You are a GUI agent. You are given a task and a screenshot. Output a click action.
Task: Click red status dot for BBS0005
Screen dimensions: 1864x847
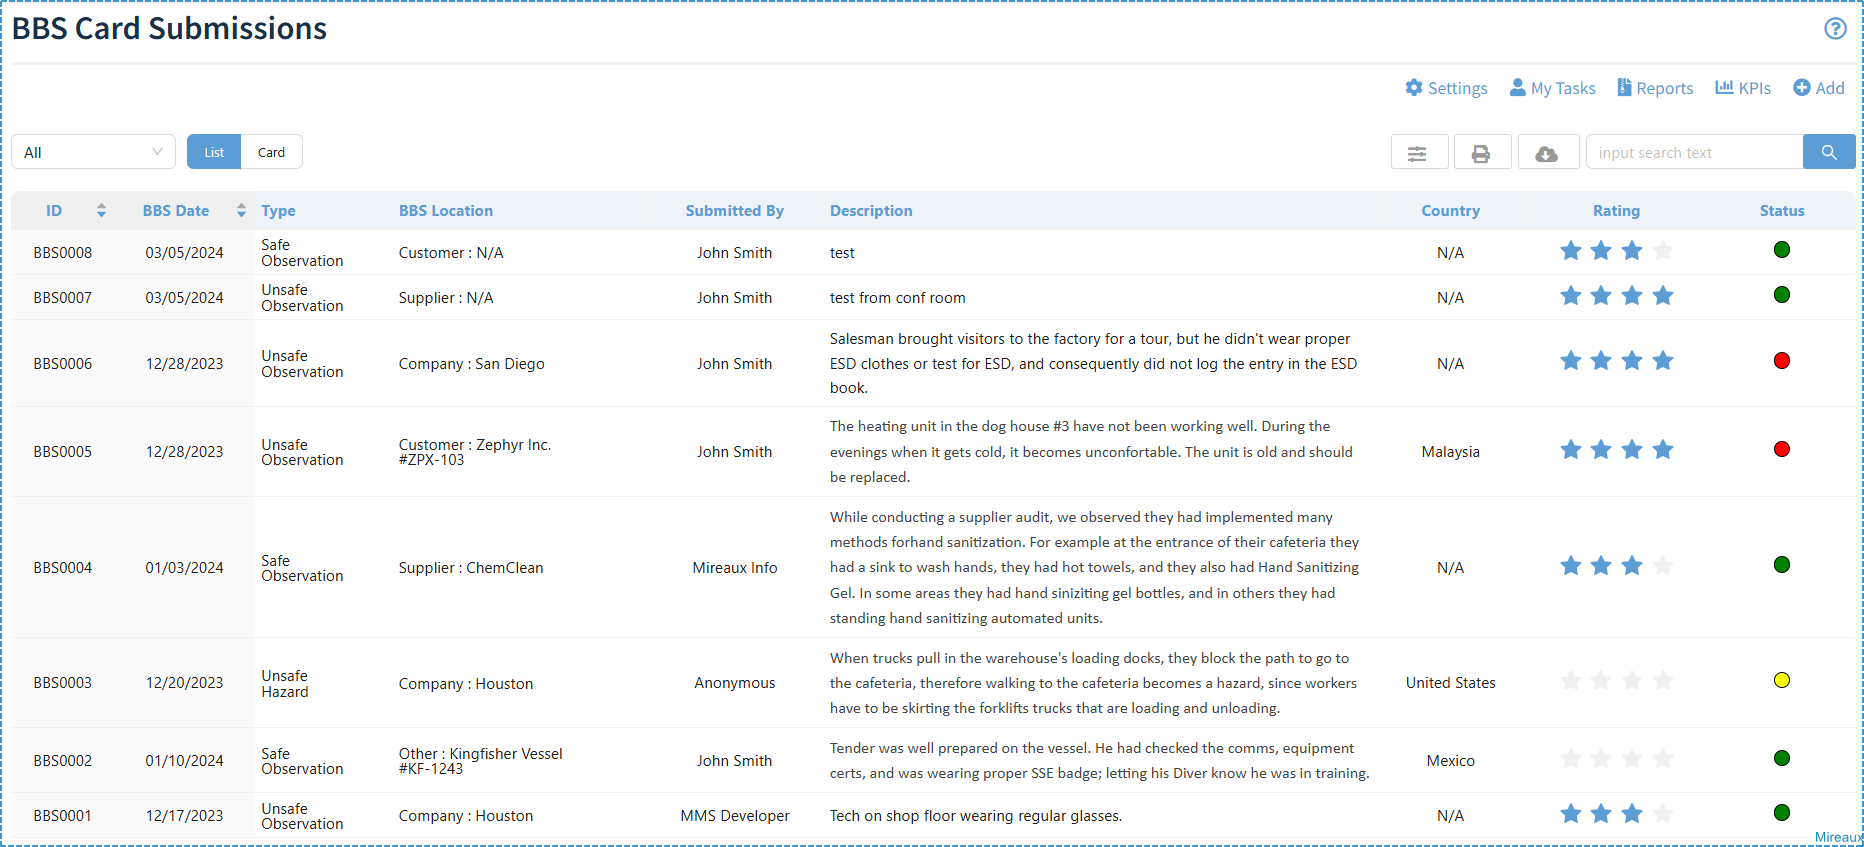click(x=1782, y=449)
